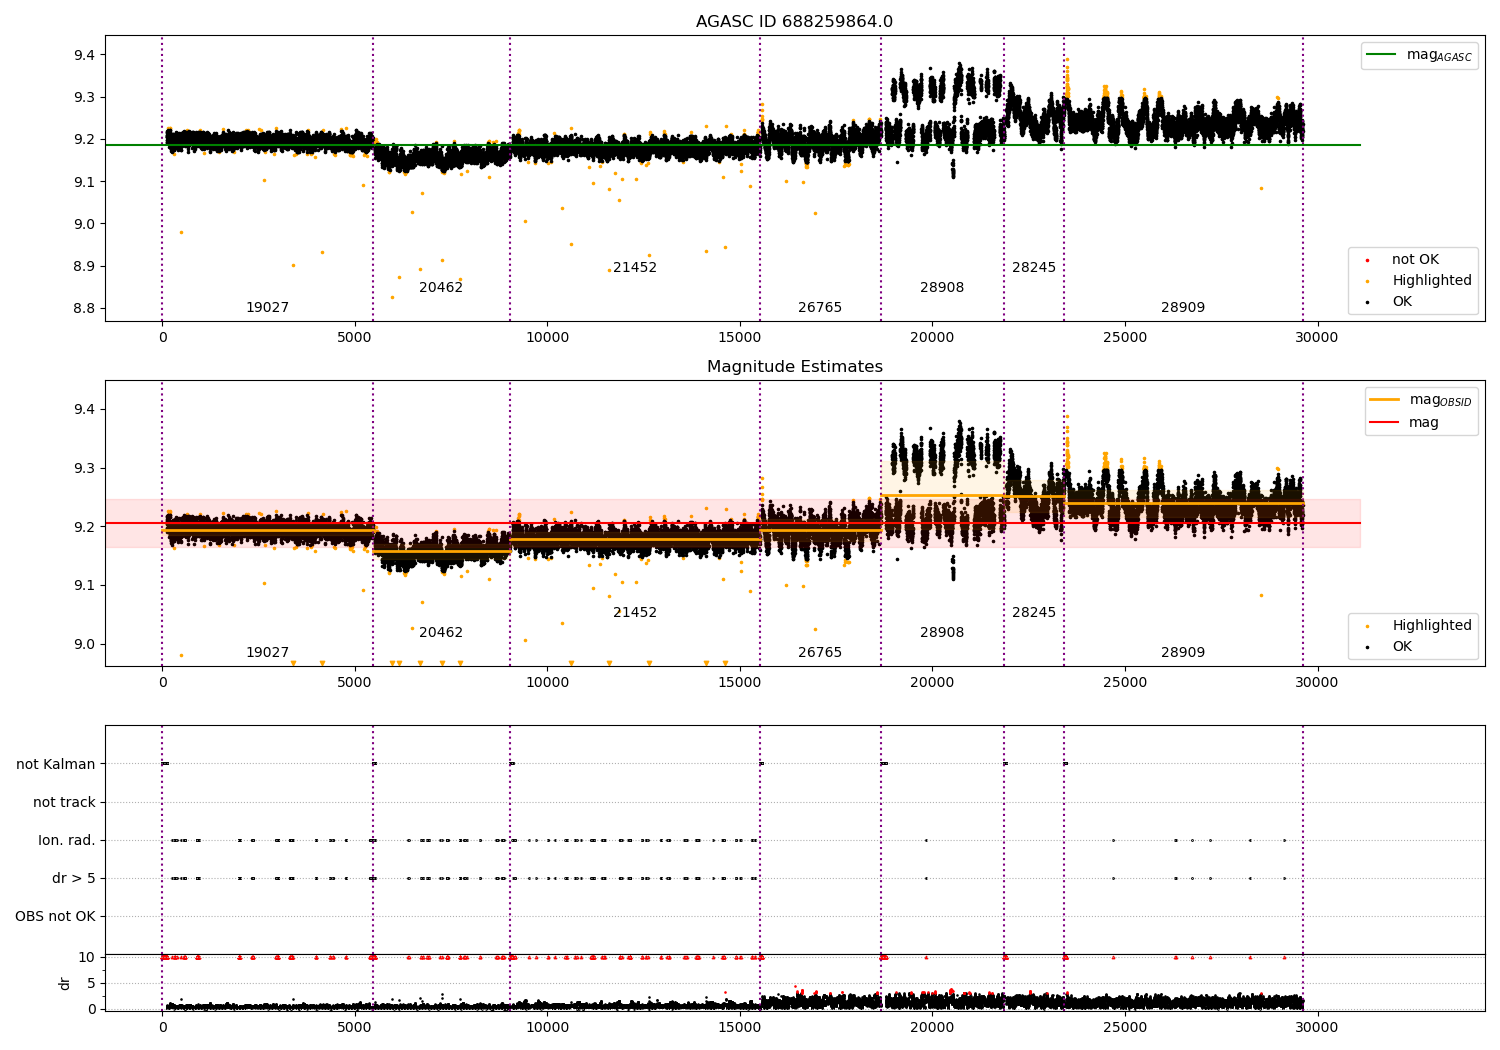
Task: Click the 'OK' entry in the AGASC ID plot legend
Action: (1402, 302)
